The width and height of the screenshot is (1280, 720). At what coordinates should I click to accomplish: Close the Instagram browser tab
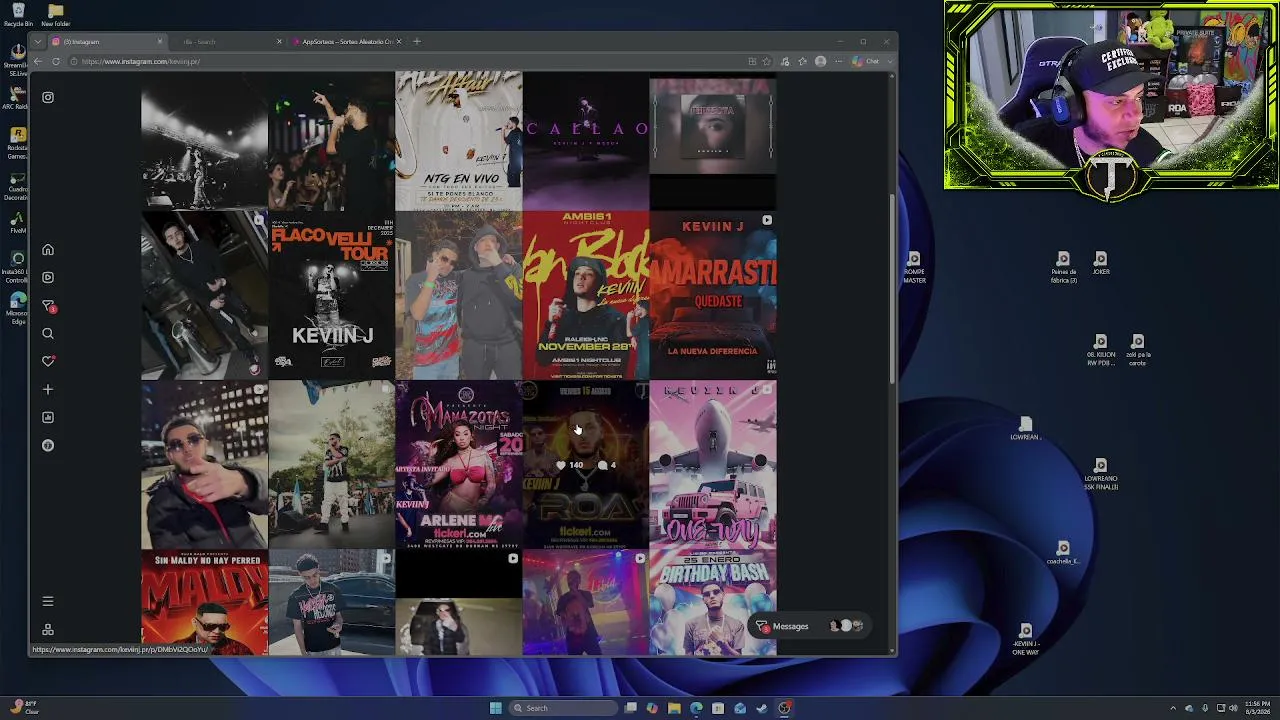click(x=160, y=41)
